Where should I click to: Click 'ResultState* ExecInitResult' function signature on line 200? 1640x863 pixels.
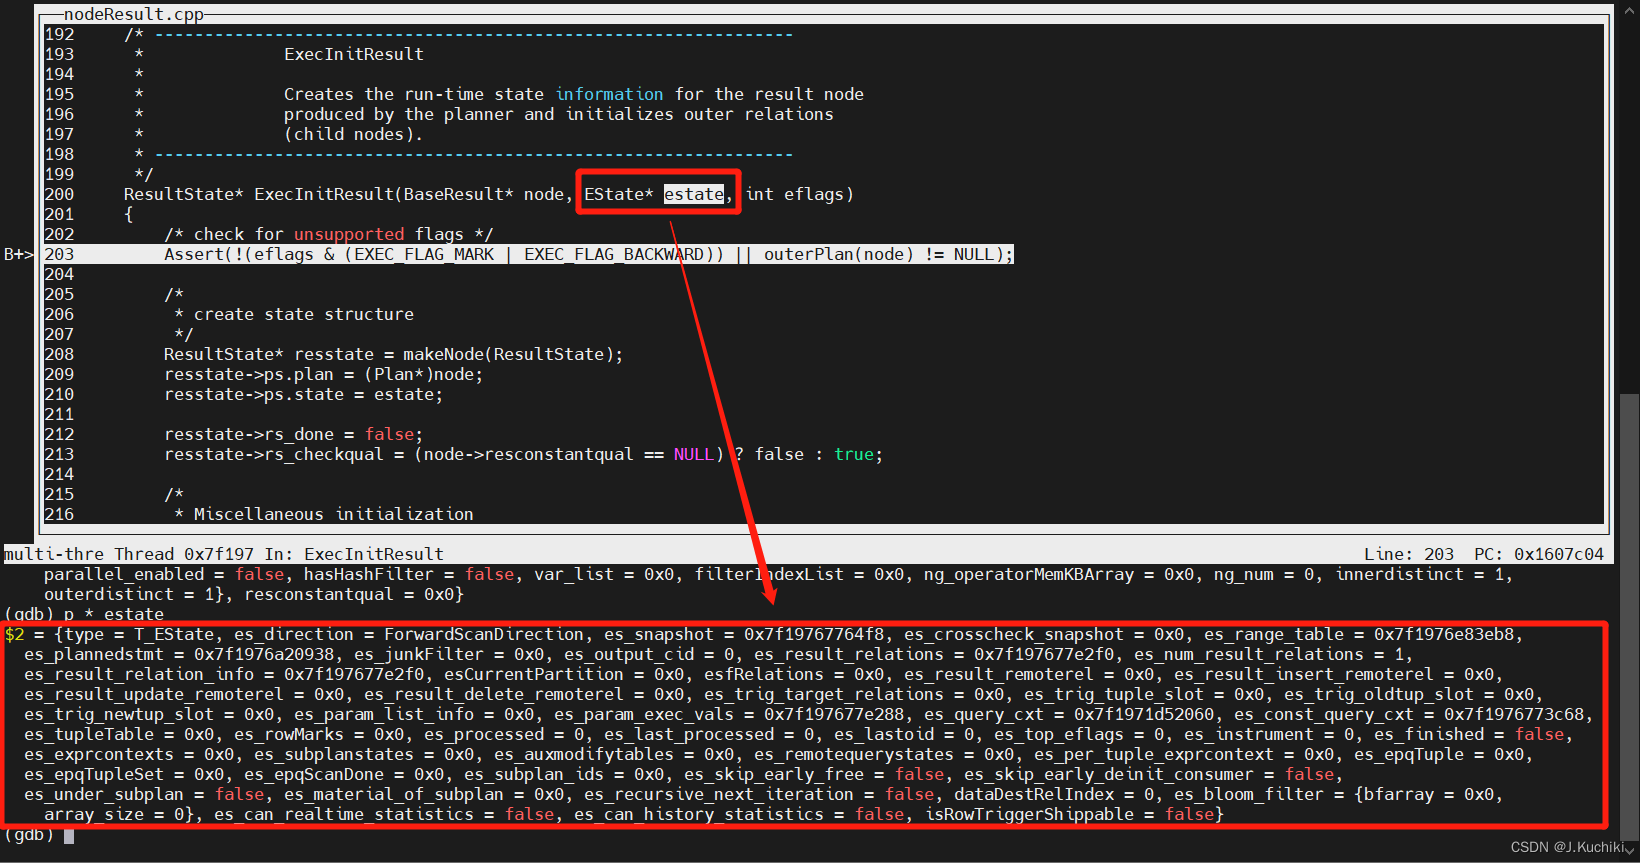(x=259, y=194)
